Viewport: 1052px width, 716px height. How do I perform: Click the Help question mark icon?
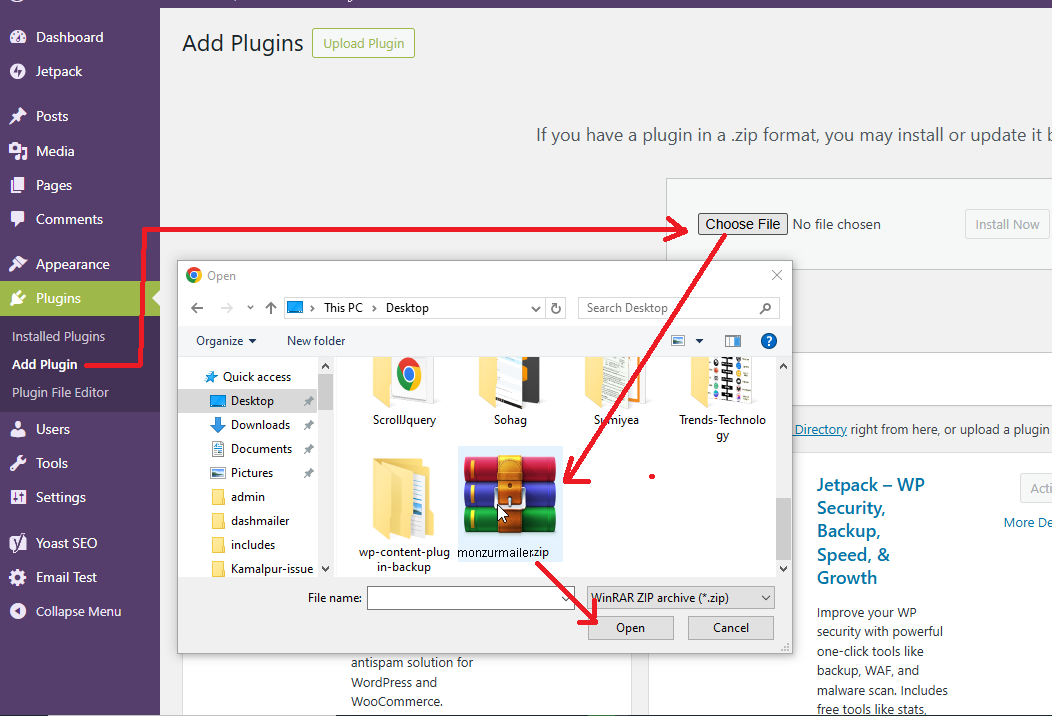pos(768,341)
